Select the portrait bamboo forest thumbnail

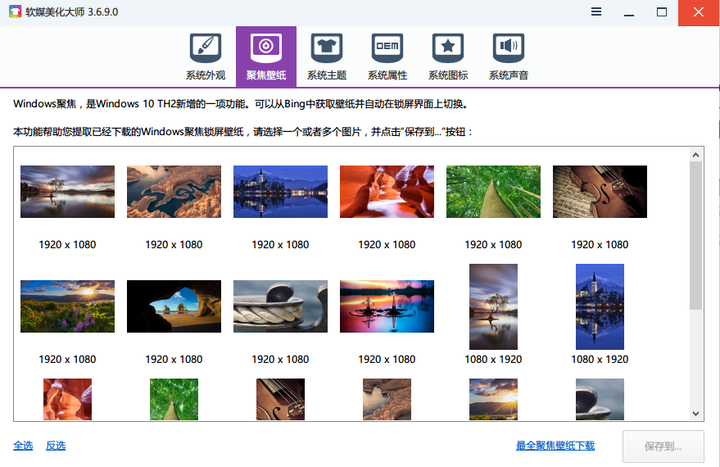[x=174, y=399]
